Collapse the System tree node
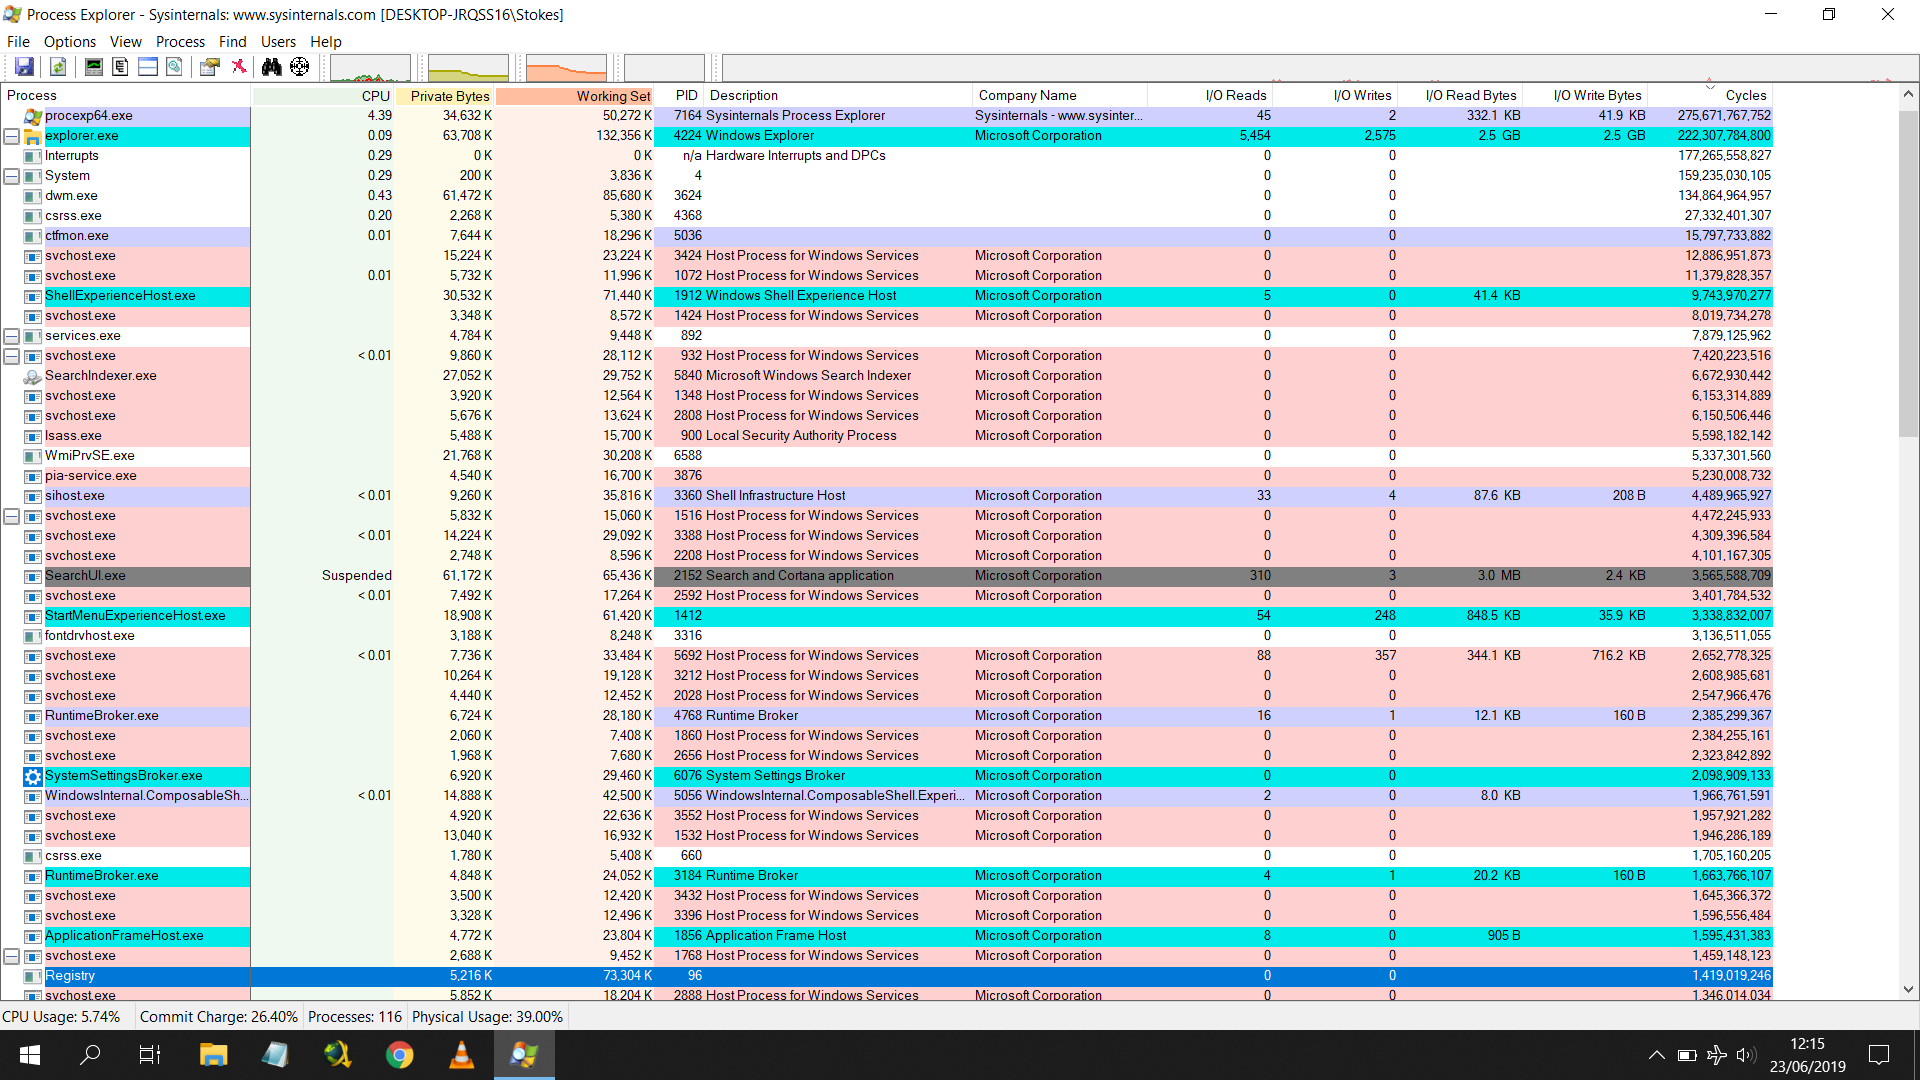This screenshot has height=1080, width=1920. 12,176
